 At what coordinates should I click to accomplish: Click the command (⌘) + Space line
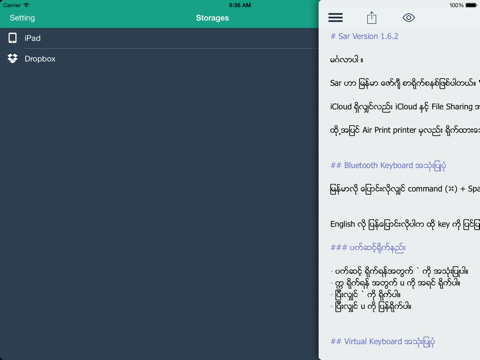[x=405, y=189]
